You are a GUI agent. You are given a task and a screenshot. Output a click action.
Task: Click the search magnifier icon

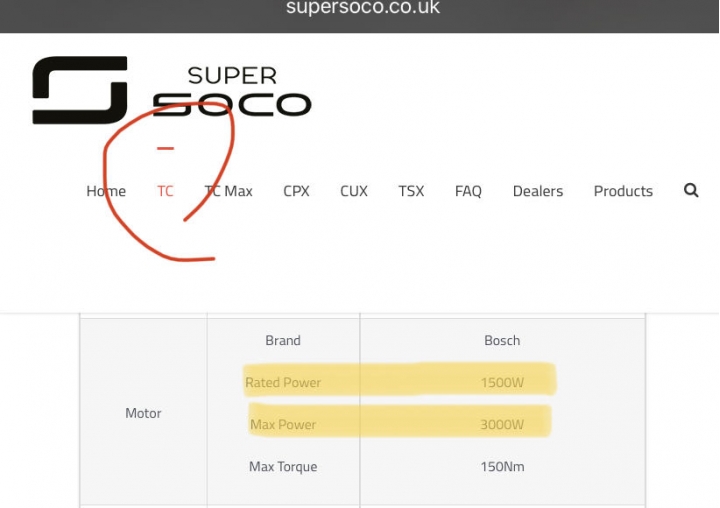[691, 190]
